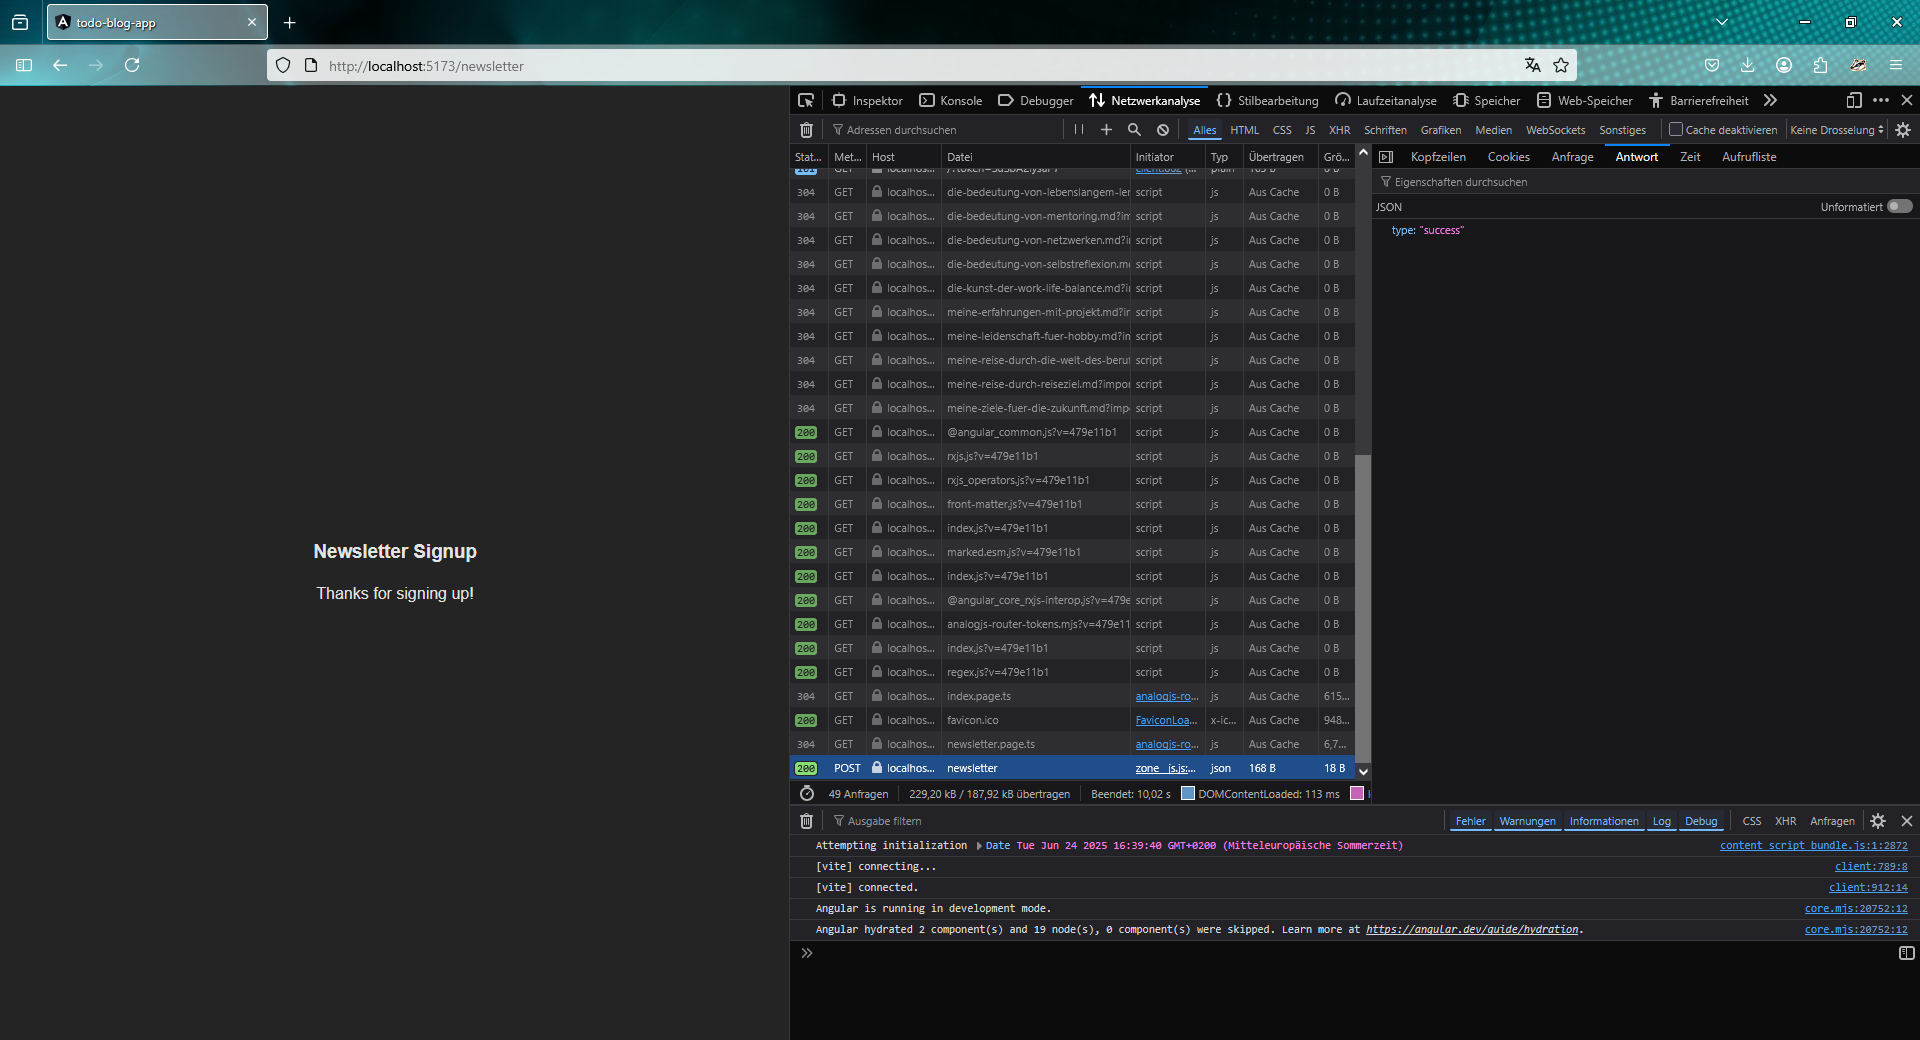This screenshot has width=1920, height=1040.
Task: Switch to the Aufrufliste tab
Action: pyautogui.click(x=1749, y=157)
